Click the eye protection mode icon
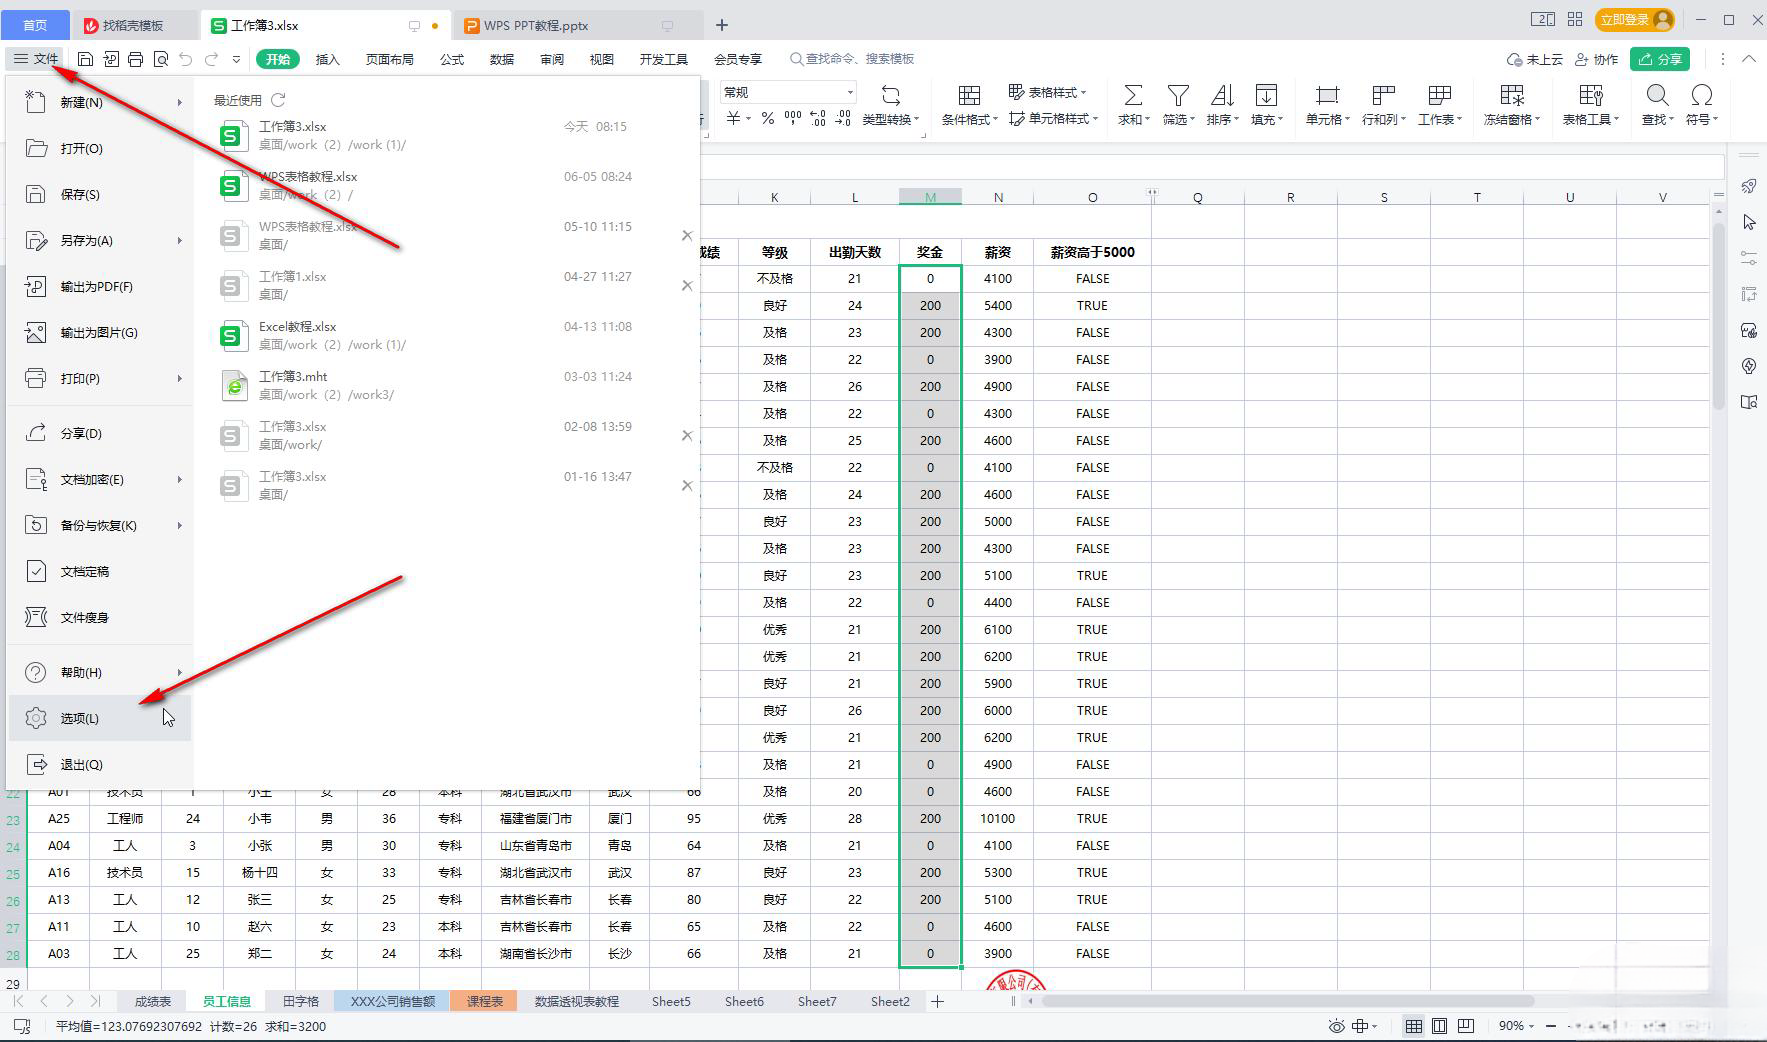Viewport: 1767px width, 1042px height. pyautogui.click(x=1336, y=1026)
